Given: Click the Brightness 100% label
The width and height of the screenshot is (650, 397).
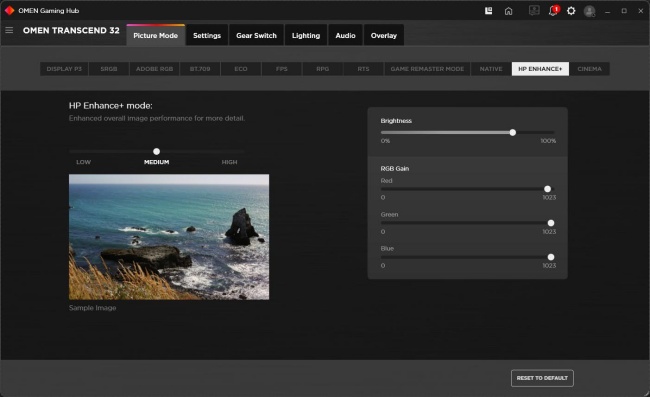Looking at the screenshot, I should point(548,141).
